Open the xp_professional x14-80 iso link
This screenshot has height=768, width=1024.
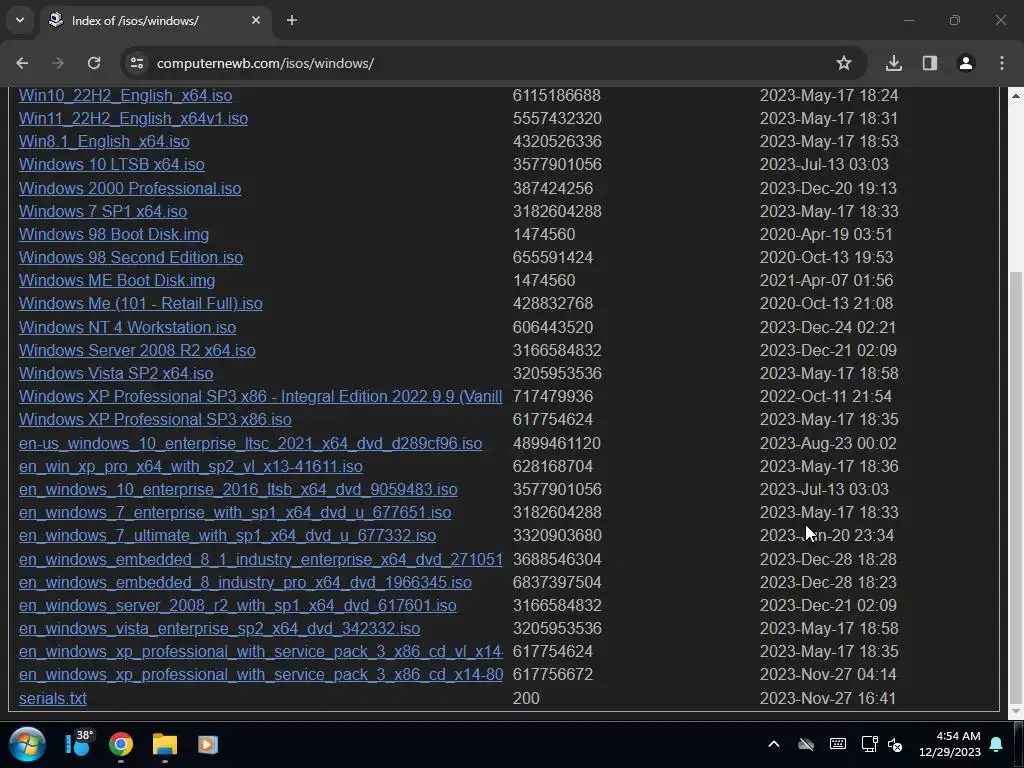[261, 674]
